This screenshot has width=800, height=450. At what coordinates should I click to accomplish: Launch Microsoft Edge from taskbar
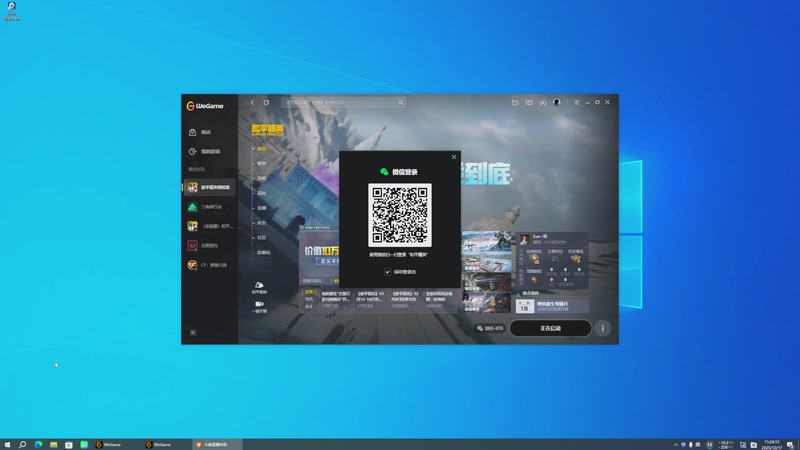pos(38,444)
